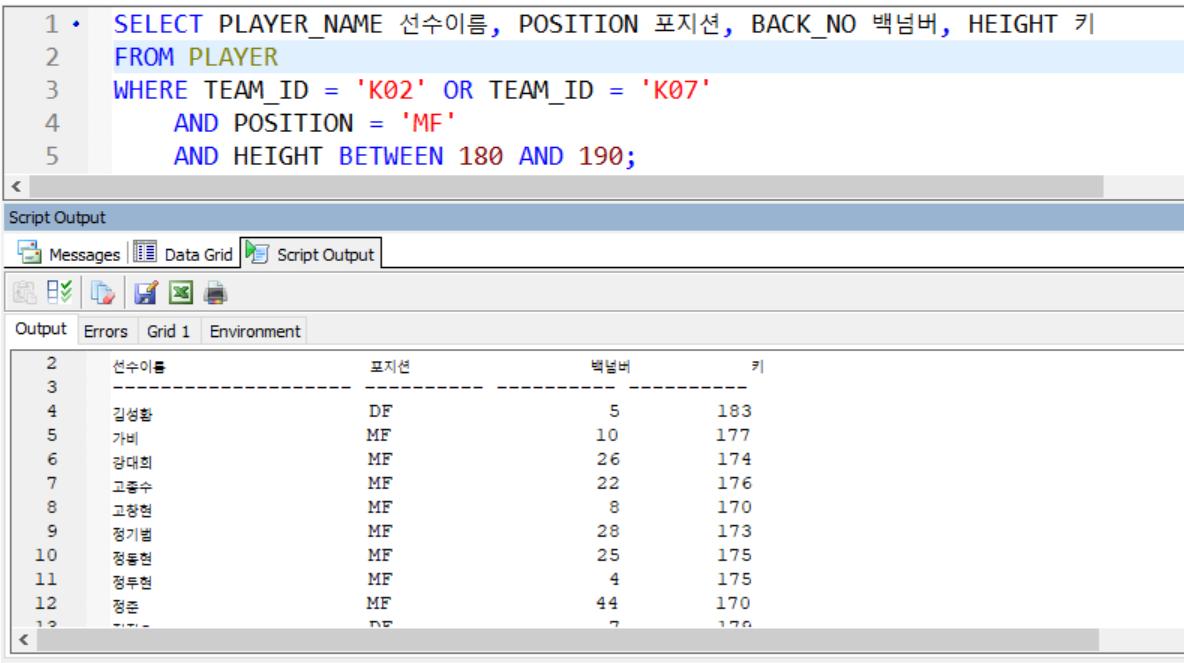Click the player name 정기범
The width and height of the screenshot is (1184, 663).
point(132,534)
